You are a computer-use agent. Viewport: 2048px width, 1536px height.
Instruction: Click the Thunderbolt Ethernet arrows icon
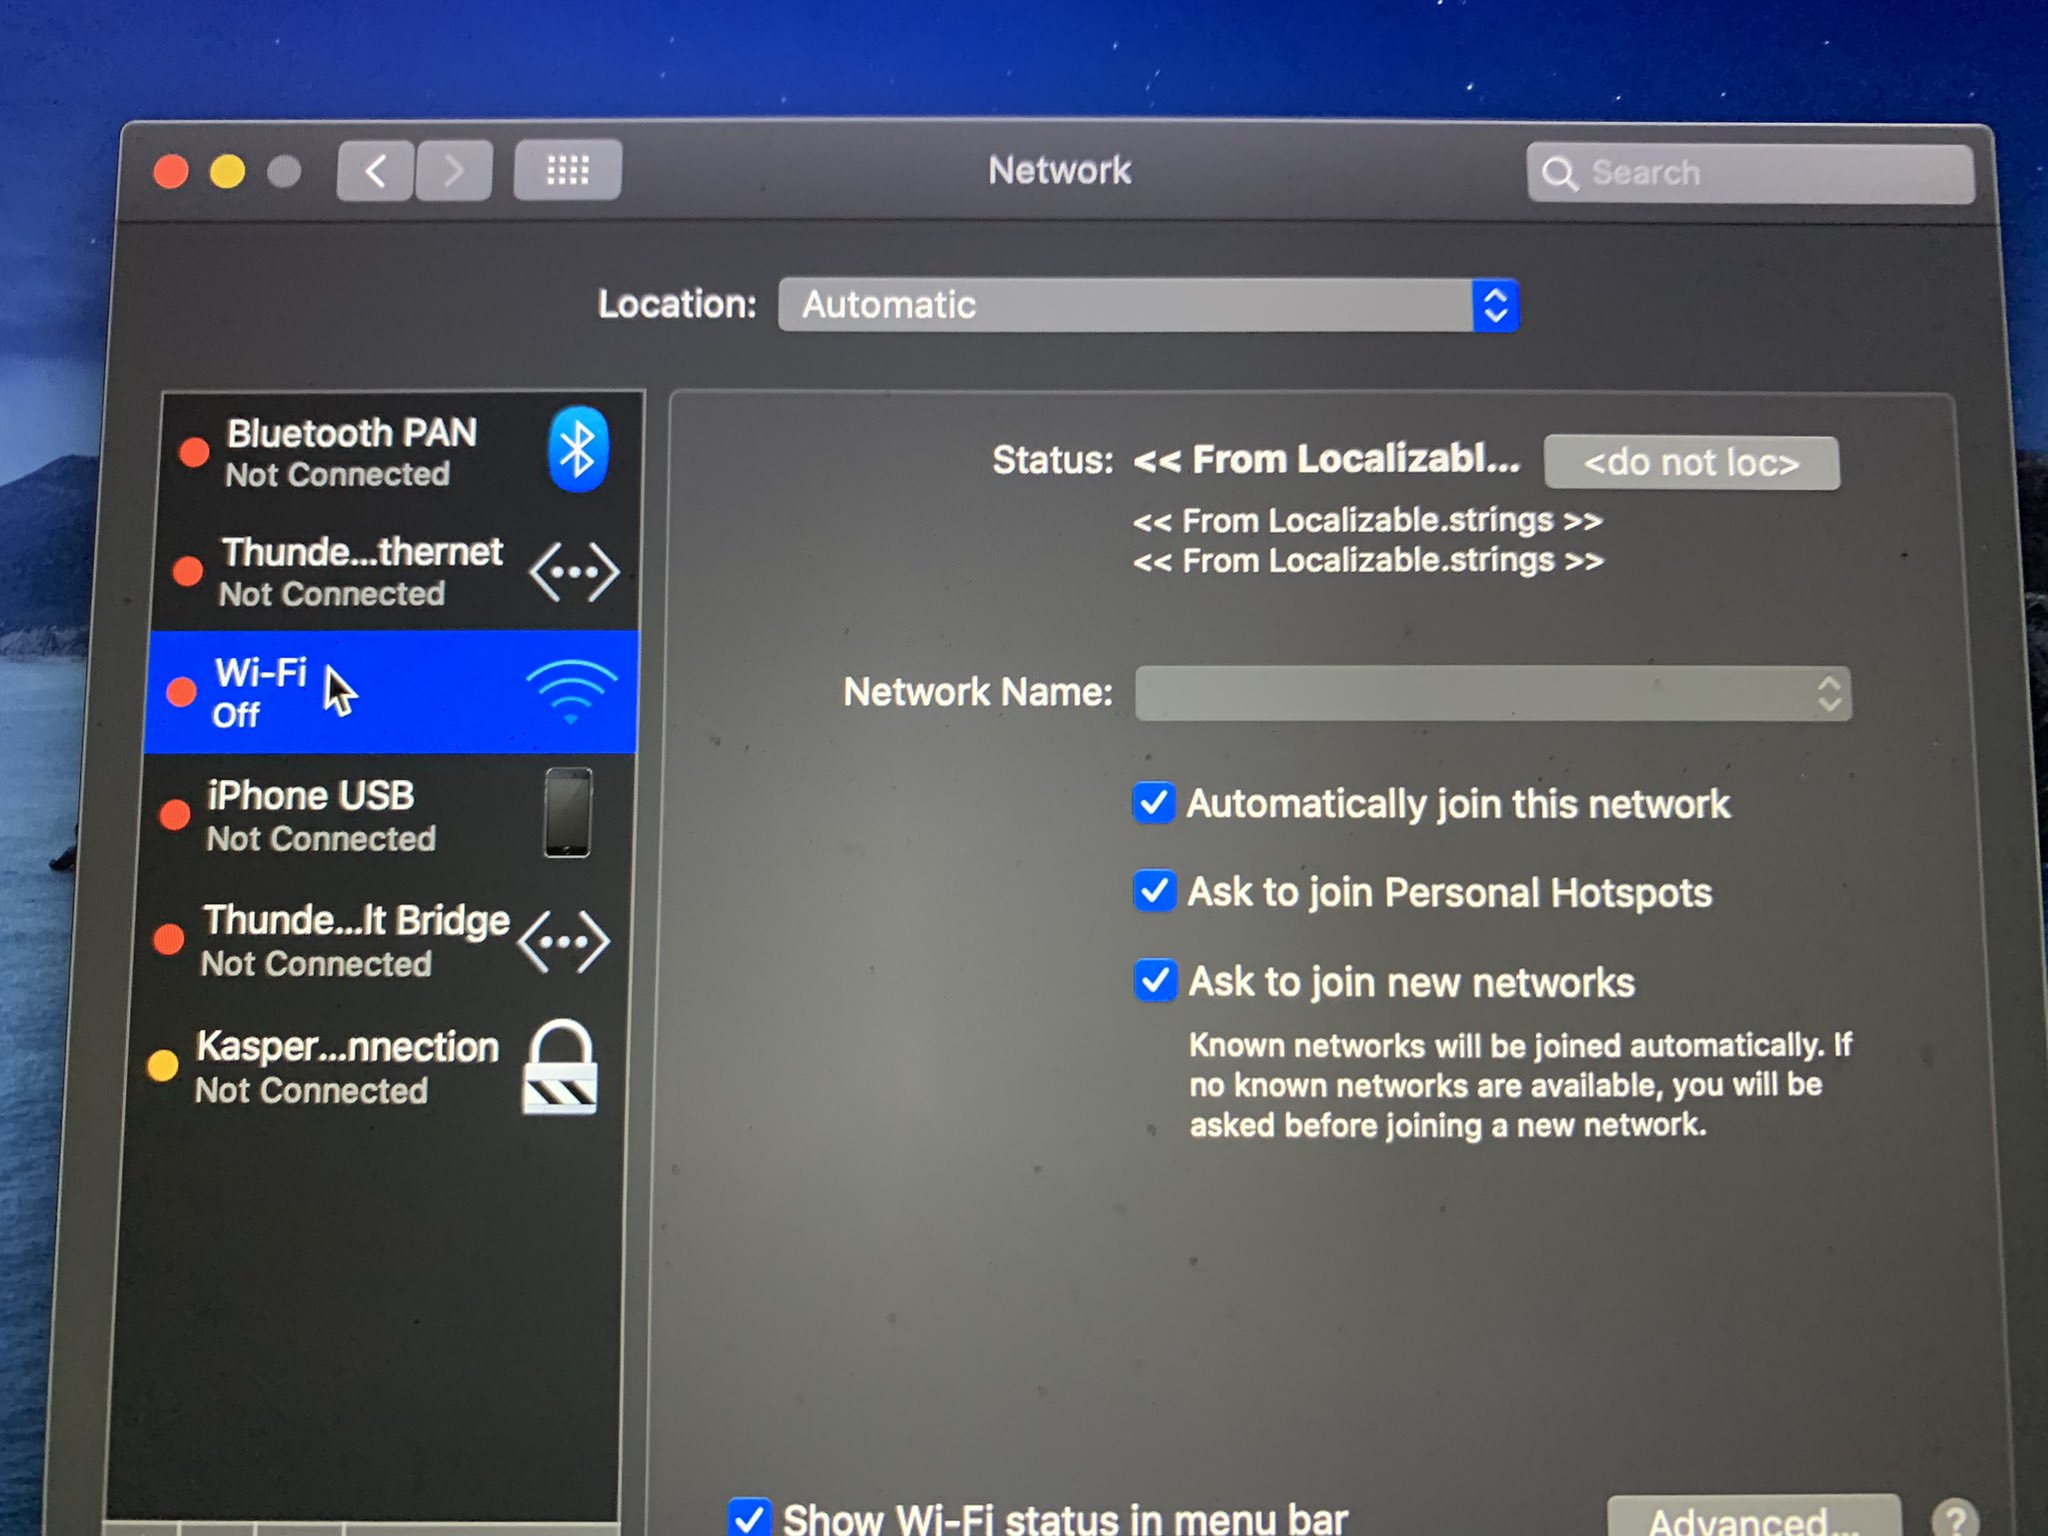(x=573, y=572)
